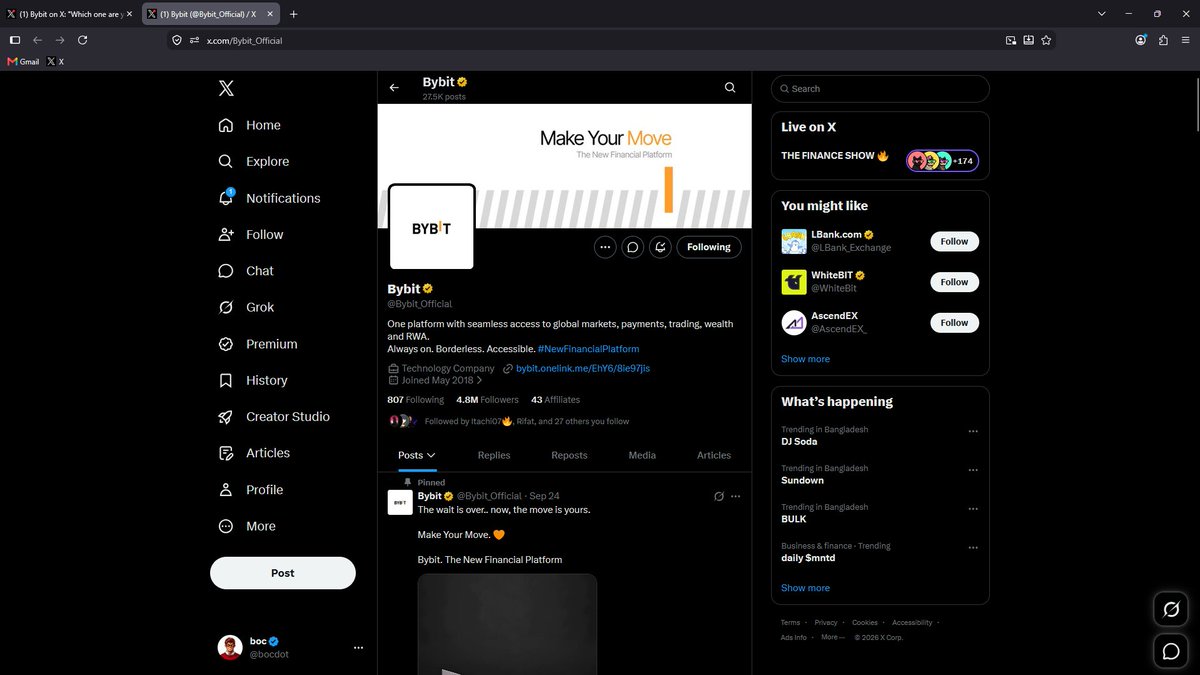
Task: Open DJ Soda trend options menu
Action: (x=973, y=431)
